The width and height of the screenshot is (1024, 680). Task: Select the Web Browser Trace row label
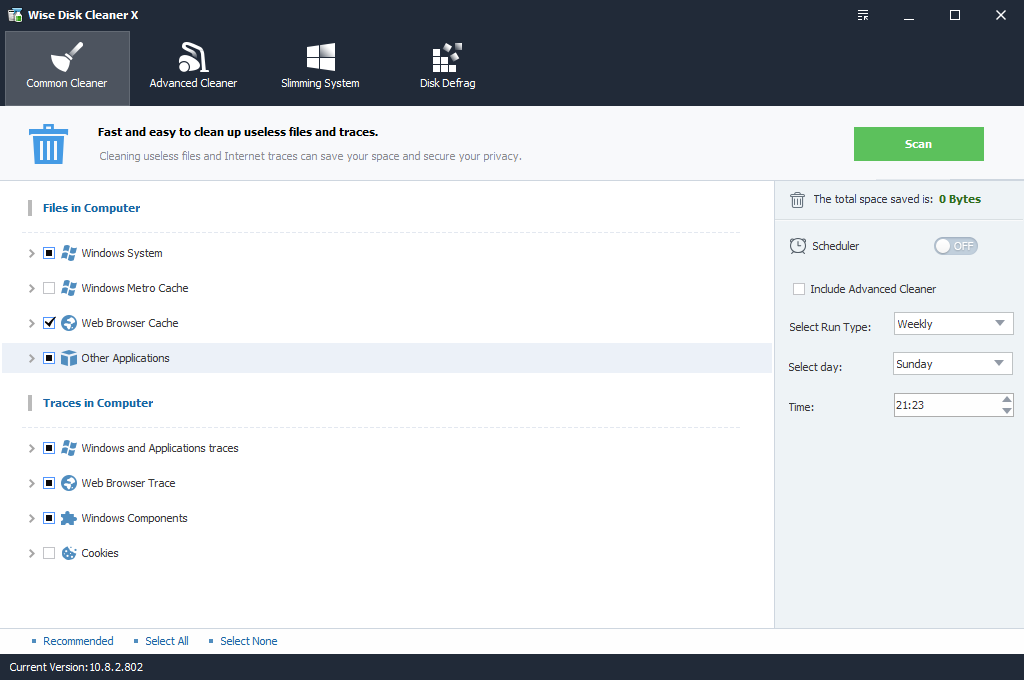(128, 483)
